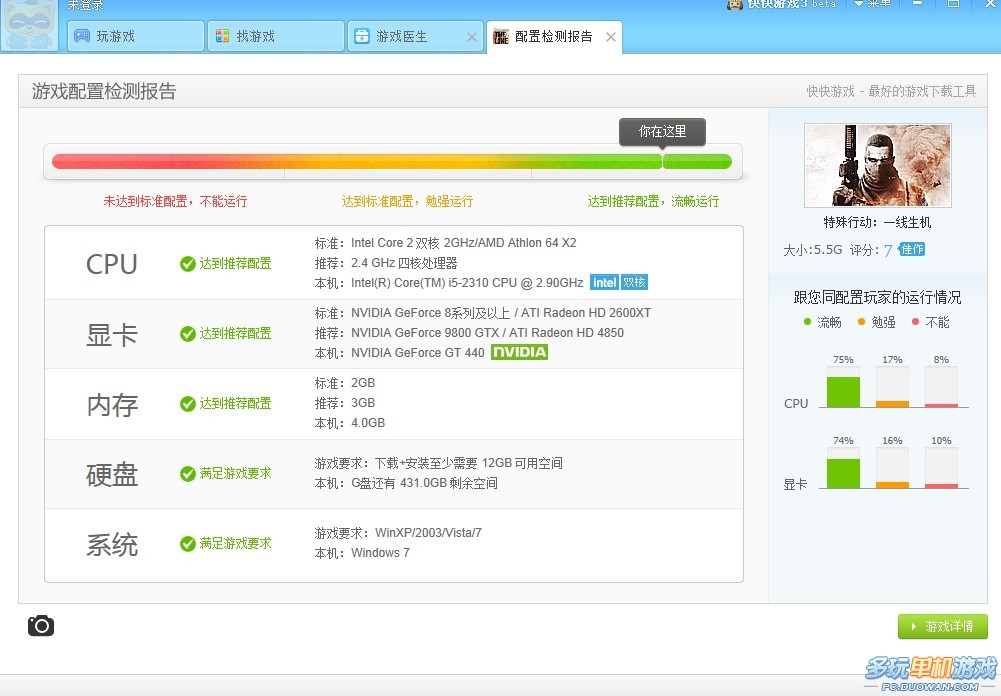
Task: Click the NVIDIA brand logo badge
Action: coord(519,352)
